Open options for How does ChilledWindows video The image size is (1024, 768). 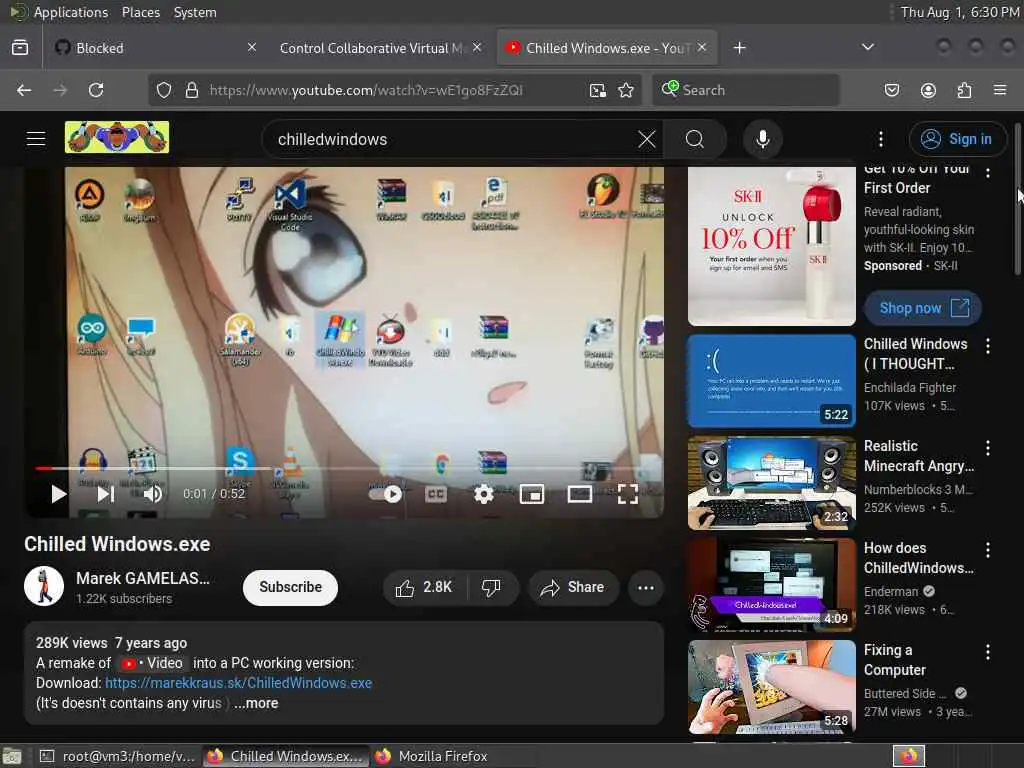click(987, 550)
